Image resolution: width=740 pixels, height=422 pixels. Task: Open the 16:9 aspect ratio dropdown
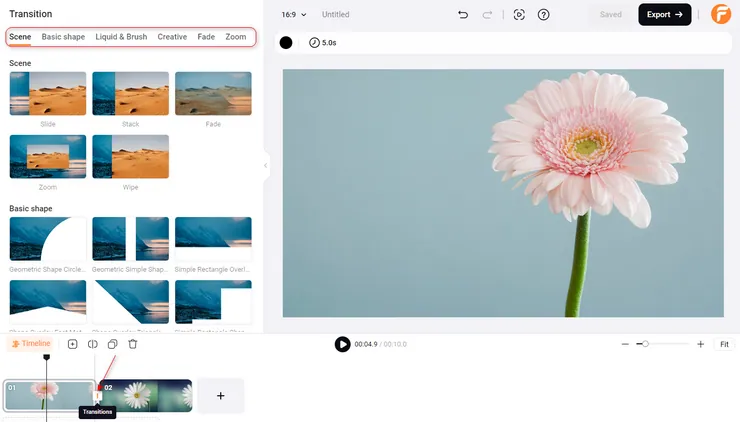[294, 15]
